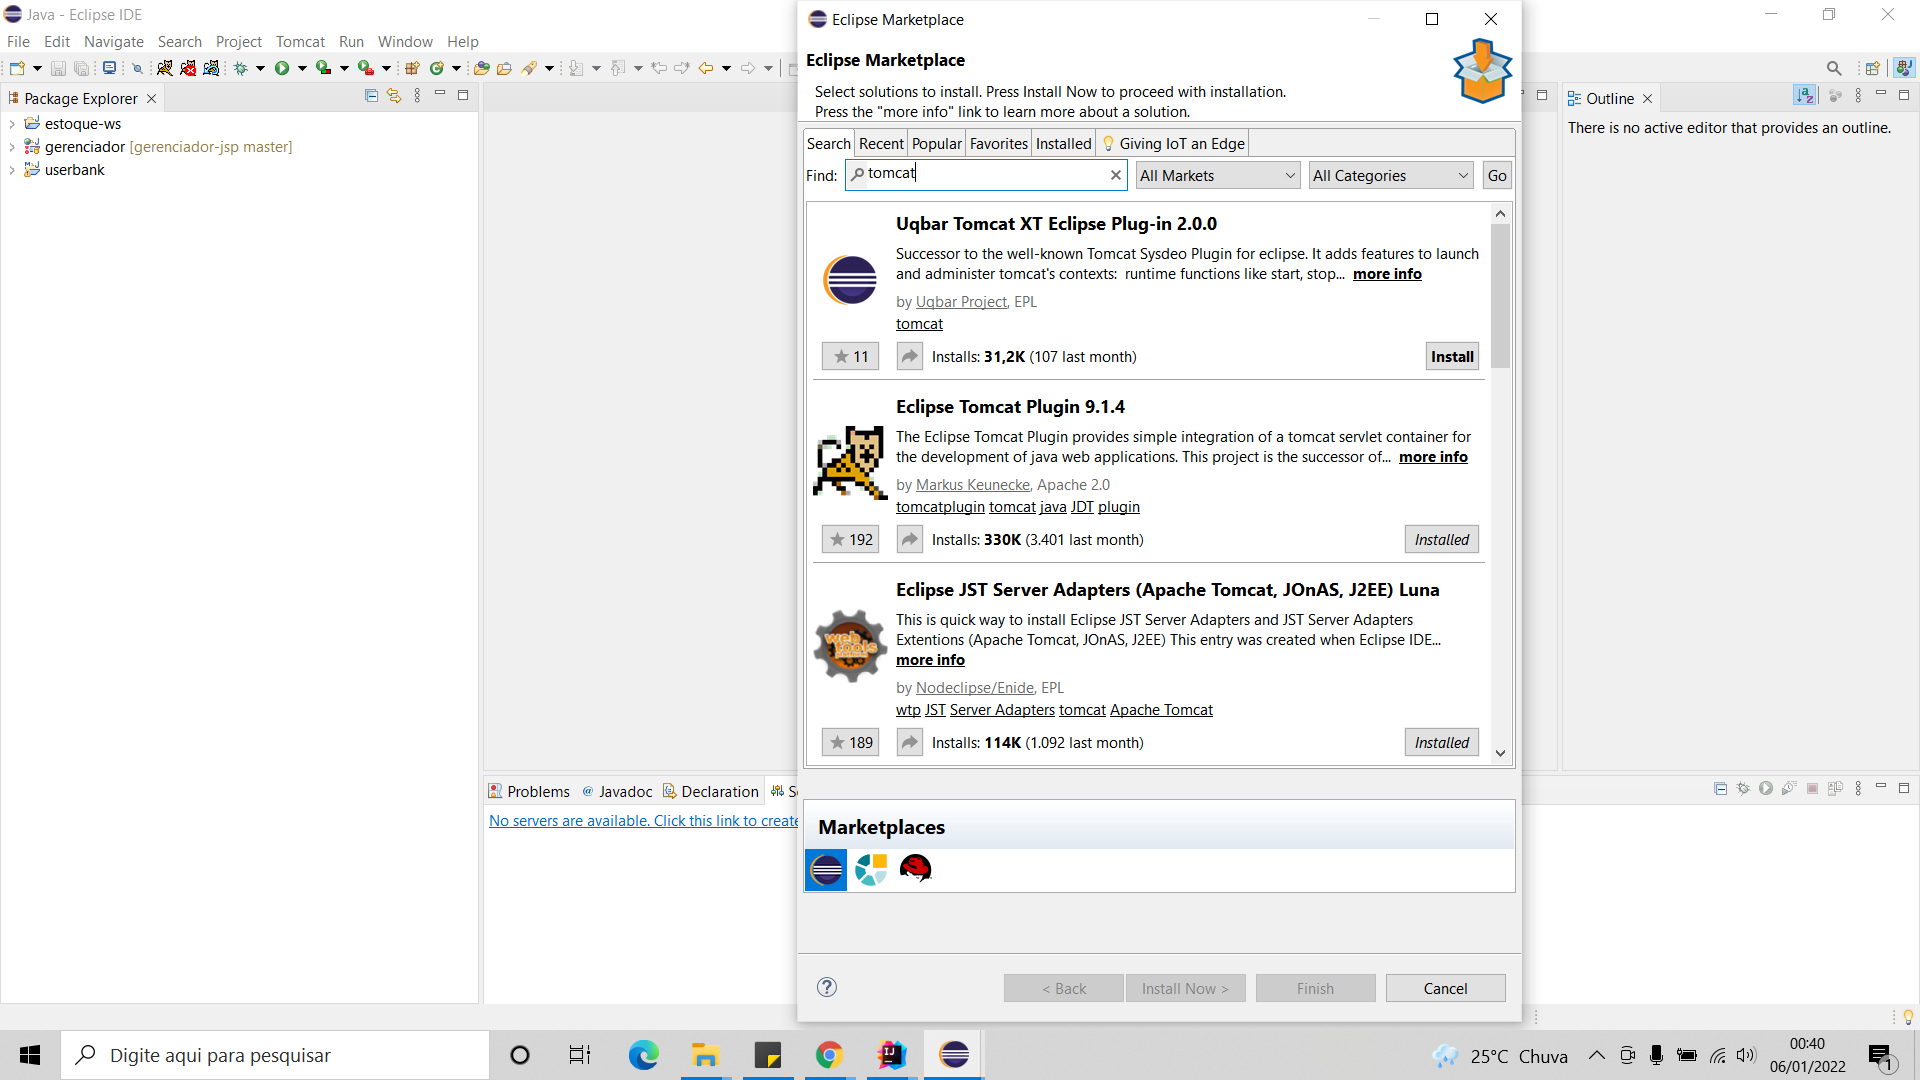
Task: Open the Debug button dropdown arrow
Action: pyautogui.click(x=260, y=68)
